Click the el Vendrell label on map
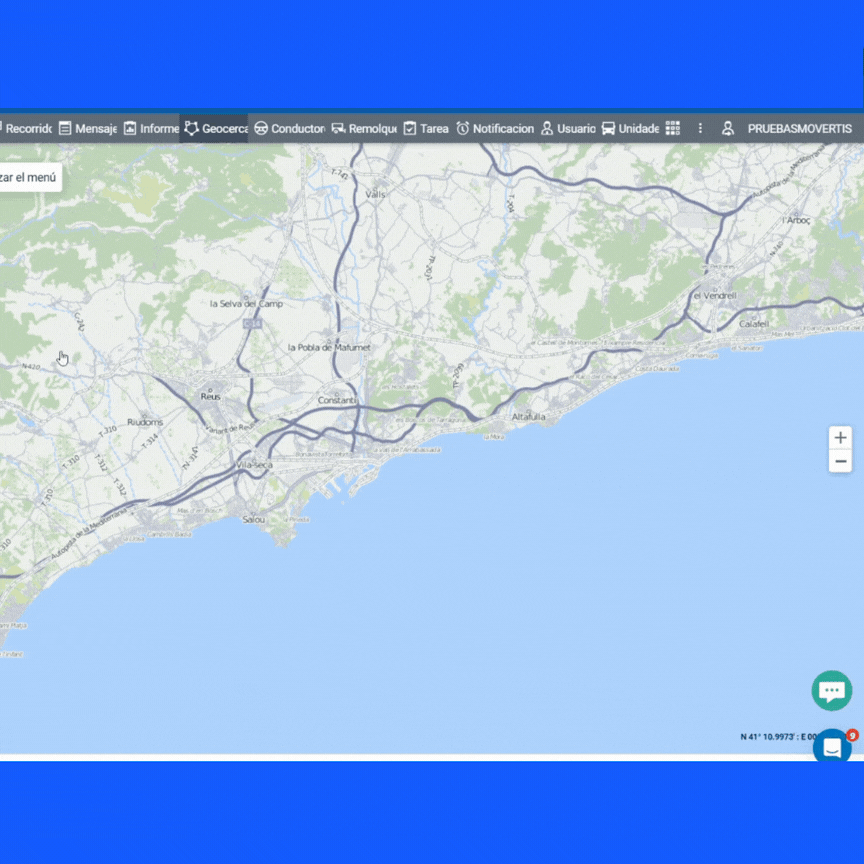864x864 pixels. pos(715,296)
